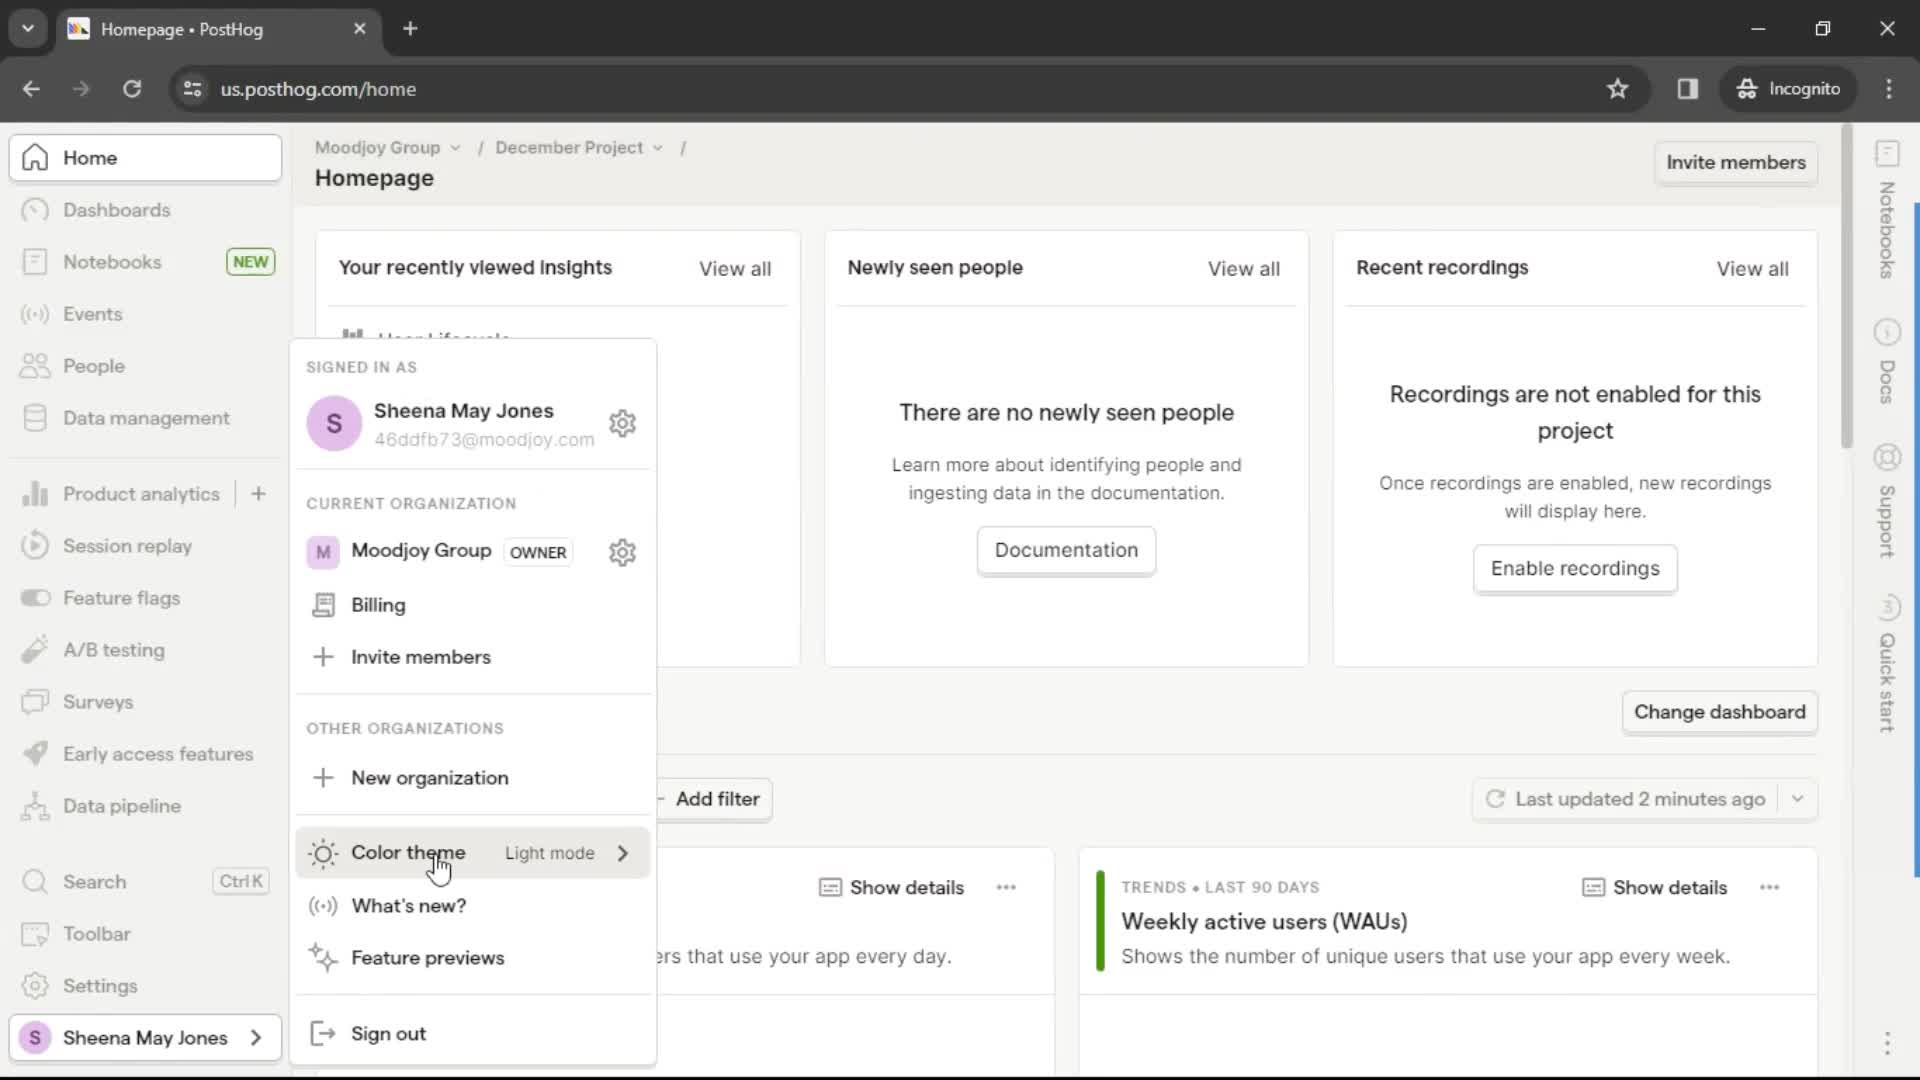The image size is (1920, 1080).
Task: Open Feature previews menu item
Action: pos(429,957)
